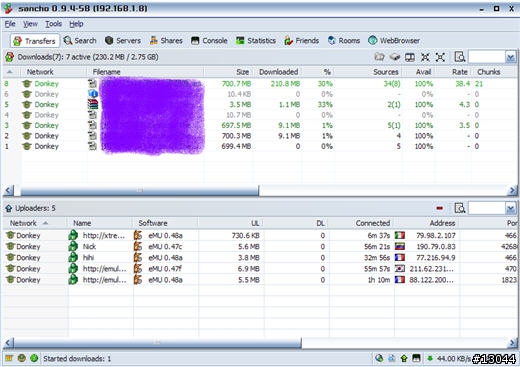
Task: Select the uploader named hihi
Action: pos(260,258)
